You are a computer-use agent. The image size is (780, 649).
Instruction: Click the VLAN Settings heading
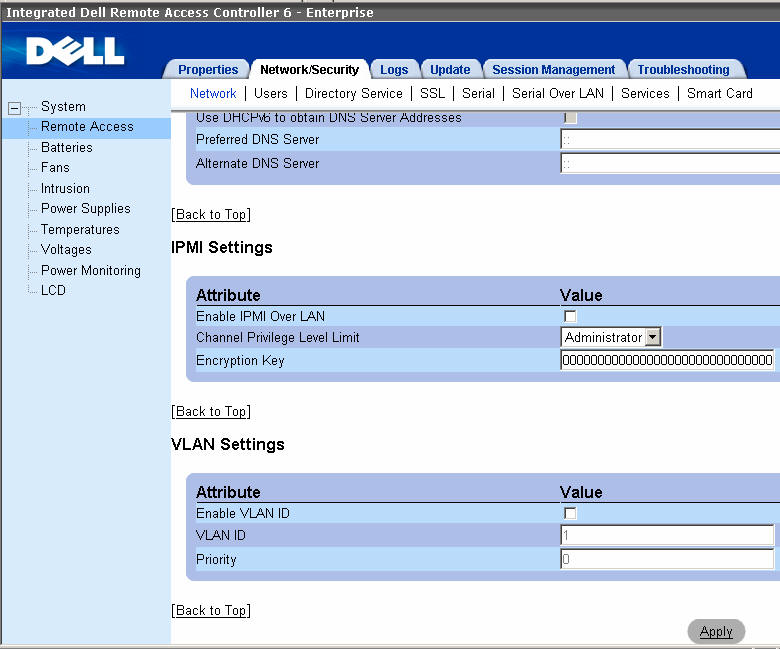pyautogui.click(x=227, y=444)
